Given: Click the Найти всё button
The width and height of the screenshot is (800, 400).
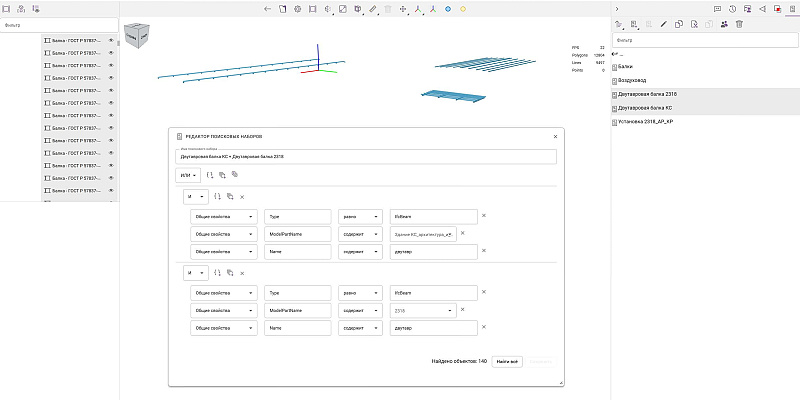Looking at the screenshot, I should tap(507, 362).
